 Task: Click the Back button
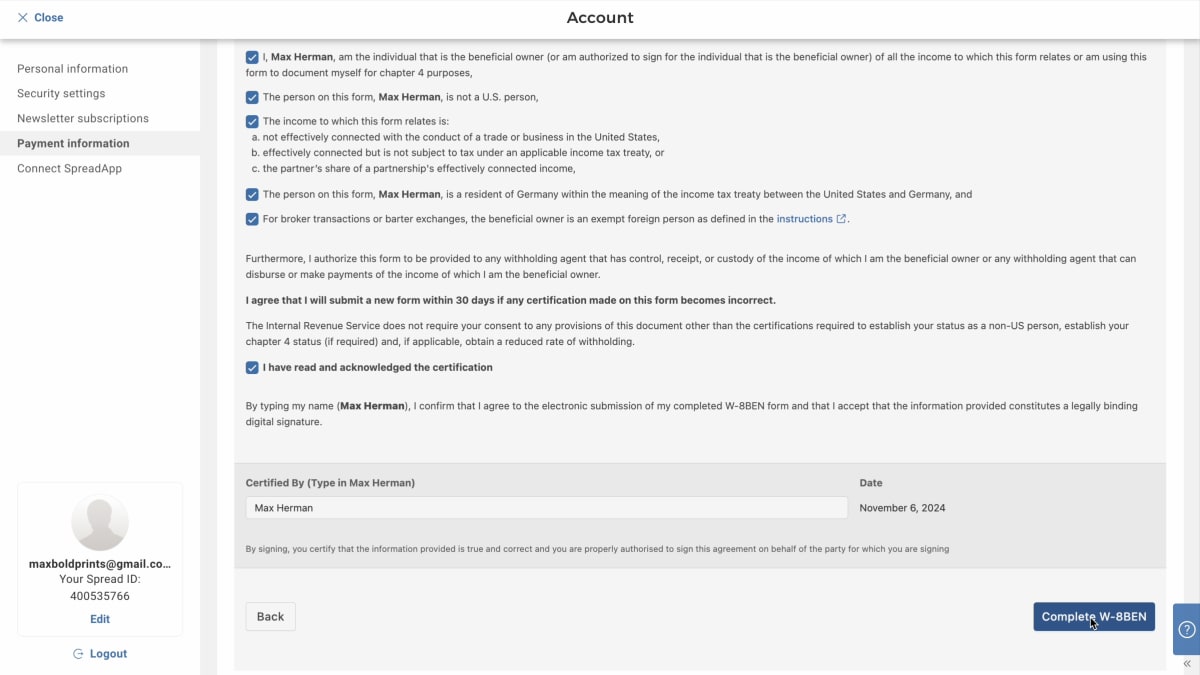(x=270, y=617)
